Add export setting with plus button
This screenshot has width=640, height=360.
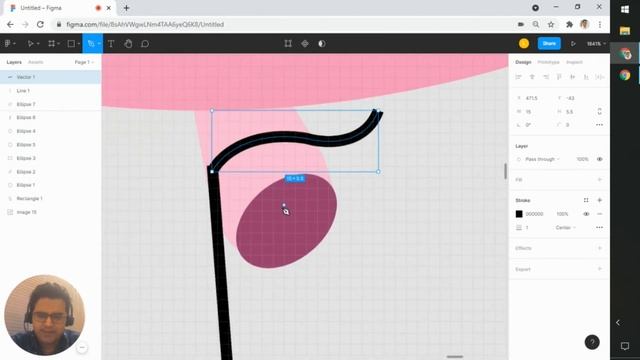[x=600, y=269]
